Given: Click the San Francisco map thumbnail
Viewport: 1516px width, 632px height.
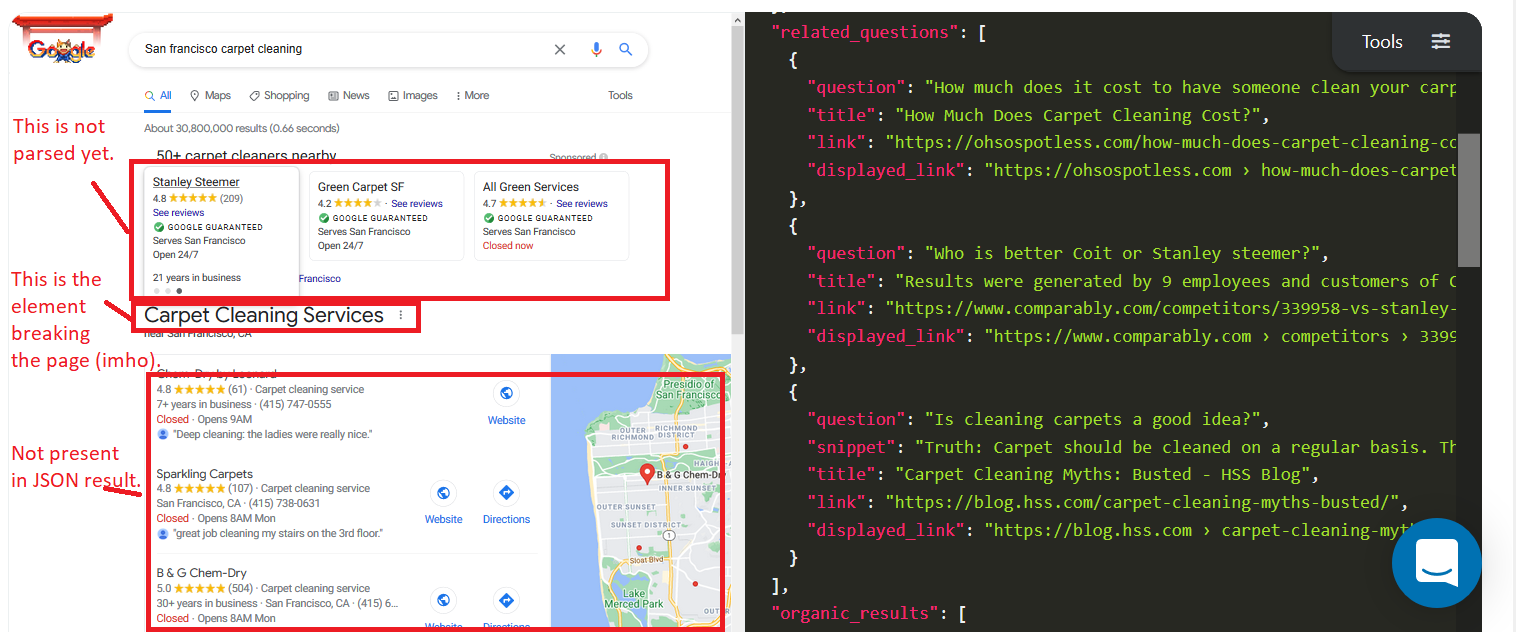Looking at the screenshot, I should tap(640, 491).
